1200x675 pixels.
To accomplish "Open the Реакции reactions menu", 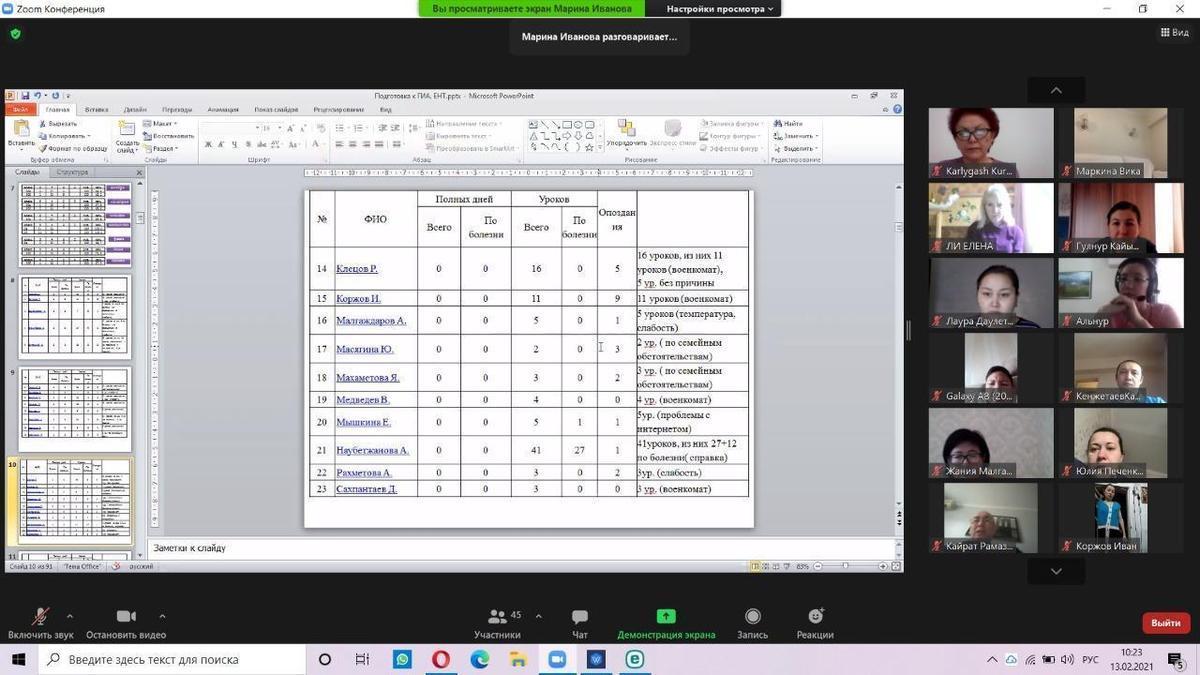I will [x=815, y=617].
